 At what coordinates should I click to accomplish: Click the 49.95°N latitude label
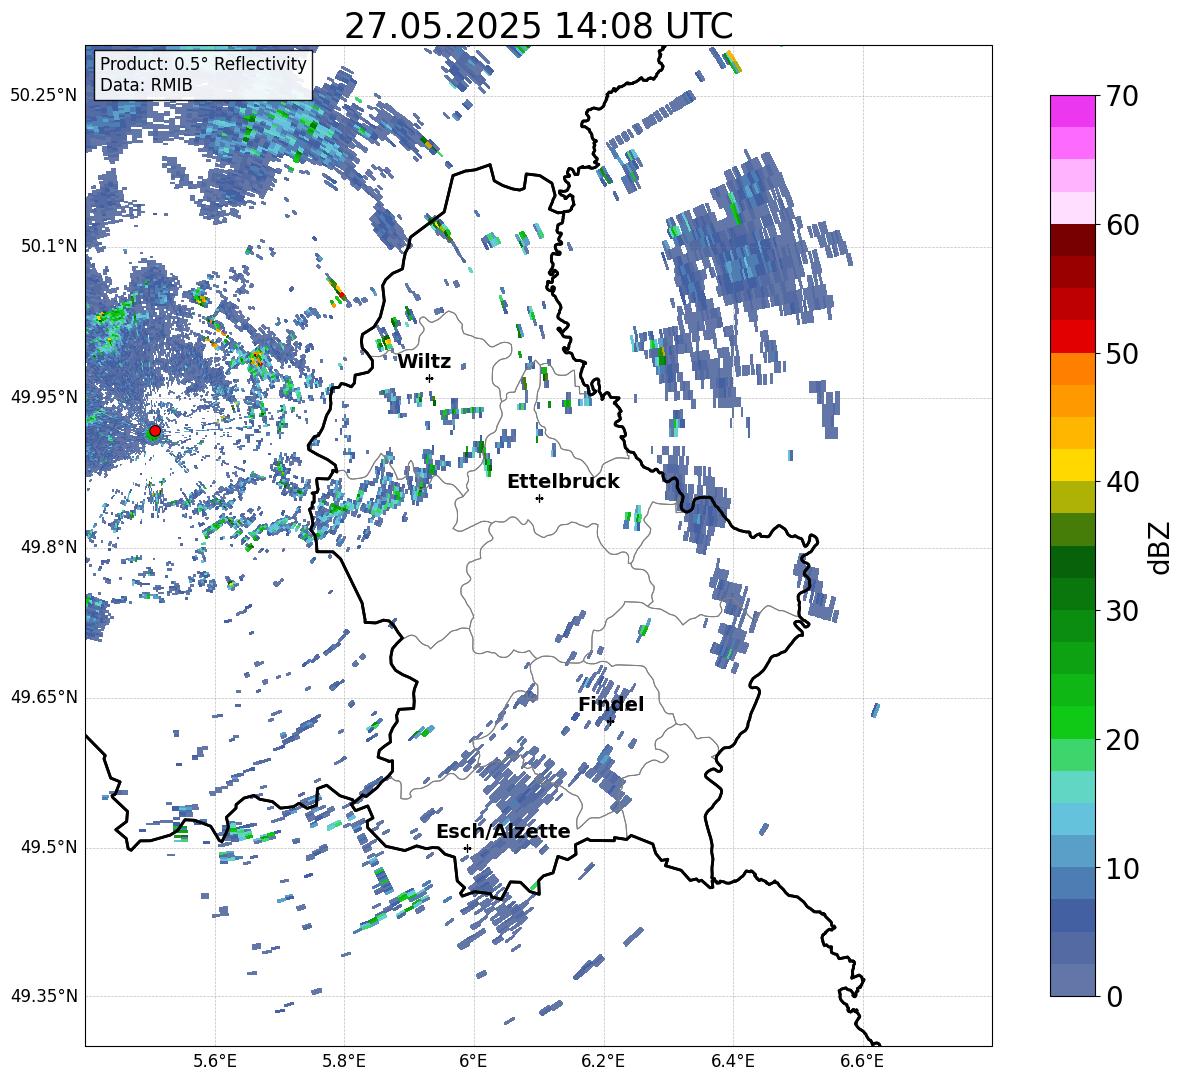click(x=44, y=396)
